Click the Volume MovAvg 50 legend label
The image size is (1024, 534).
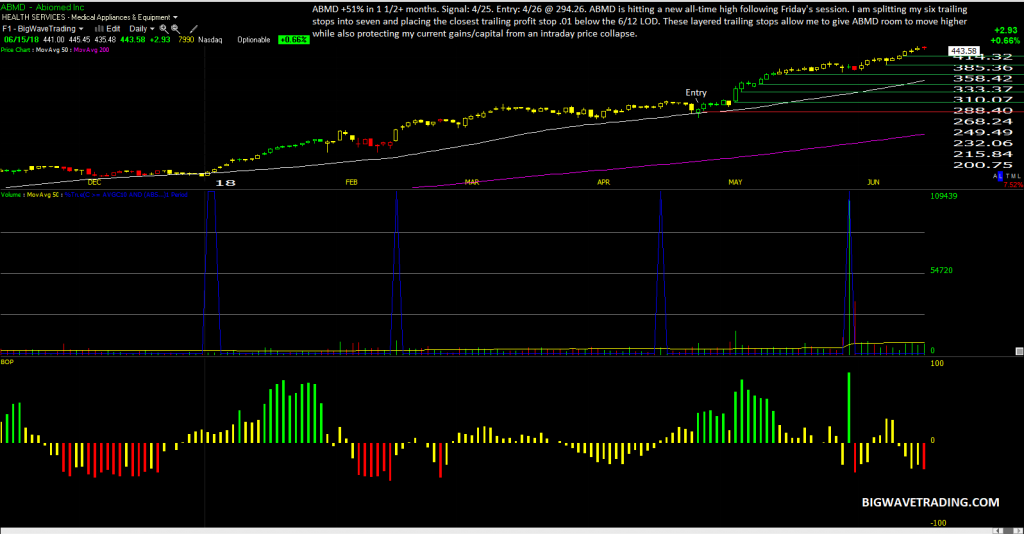point(30,195)
